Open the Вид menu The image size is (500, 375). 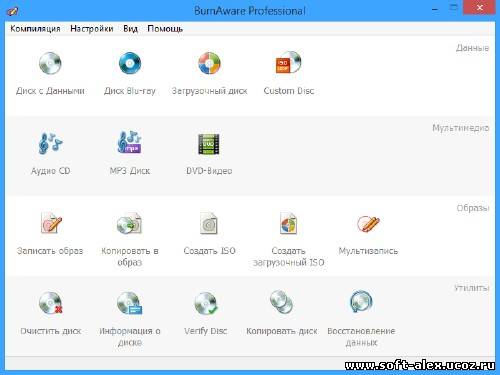[130, 29]
